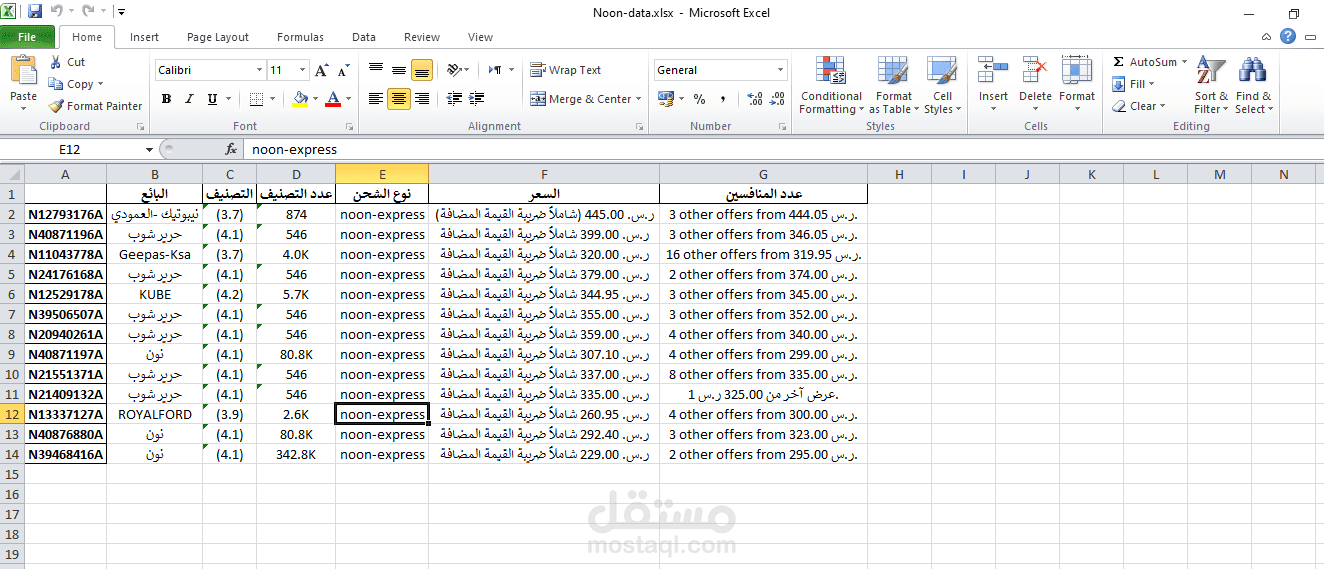Select Middle Align icon
This screenshot has width=1324, height=569.
click(399, 70)
